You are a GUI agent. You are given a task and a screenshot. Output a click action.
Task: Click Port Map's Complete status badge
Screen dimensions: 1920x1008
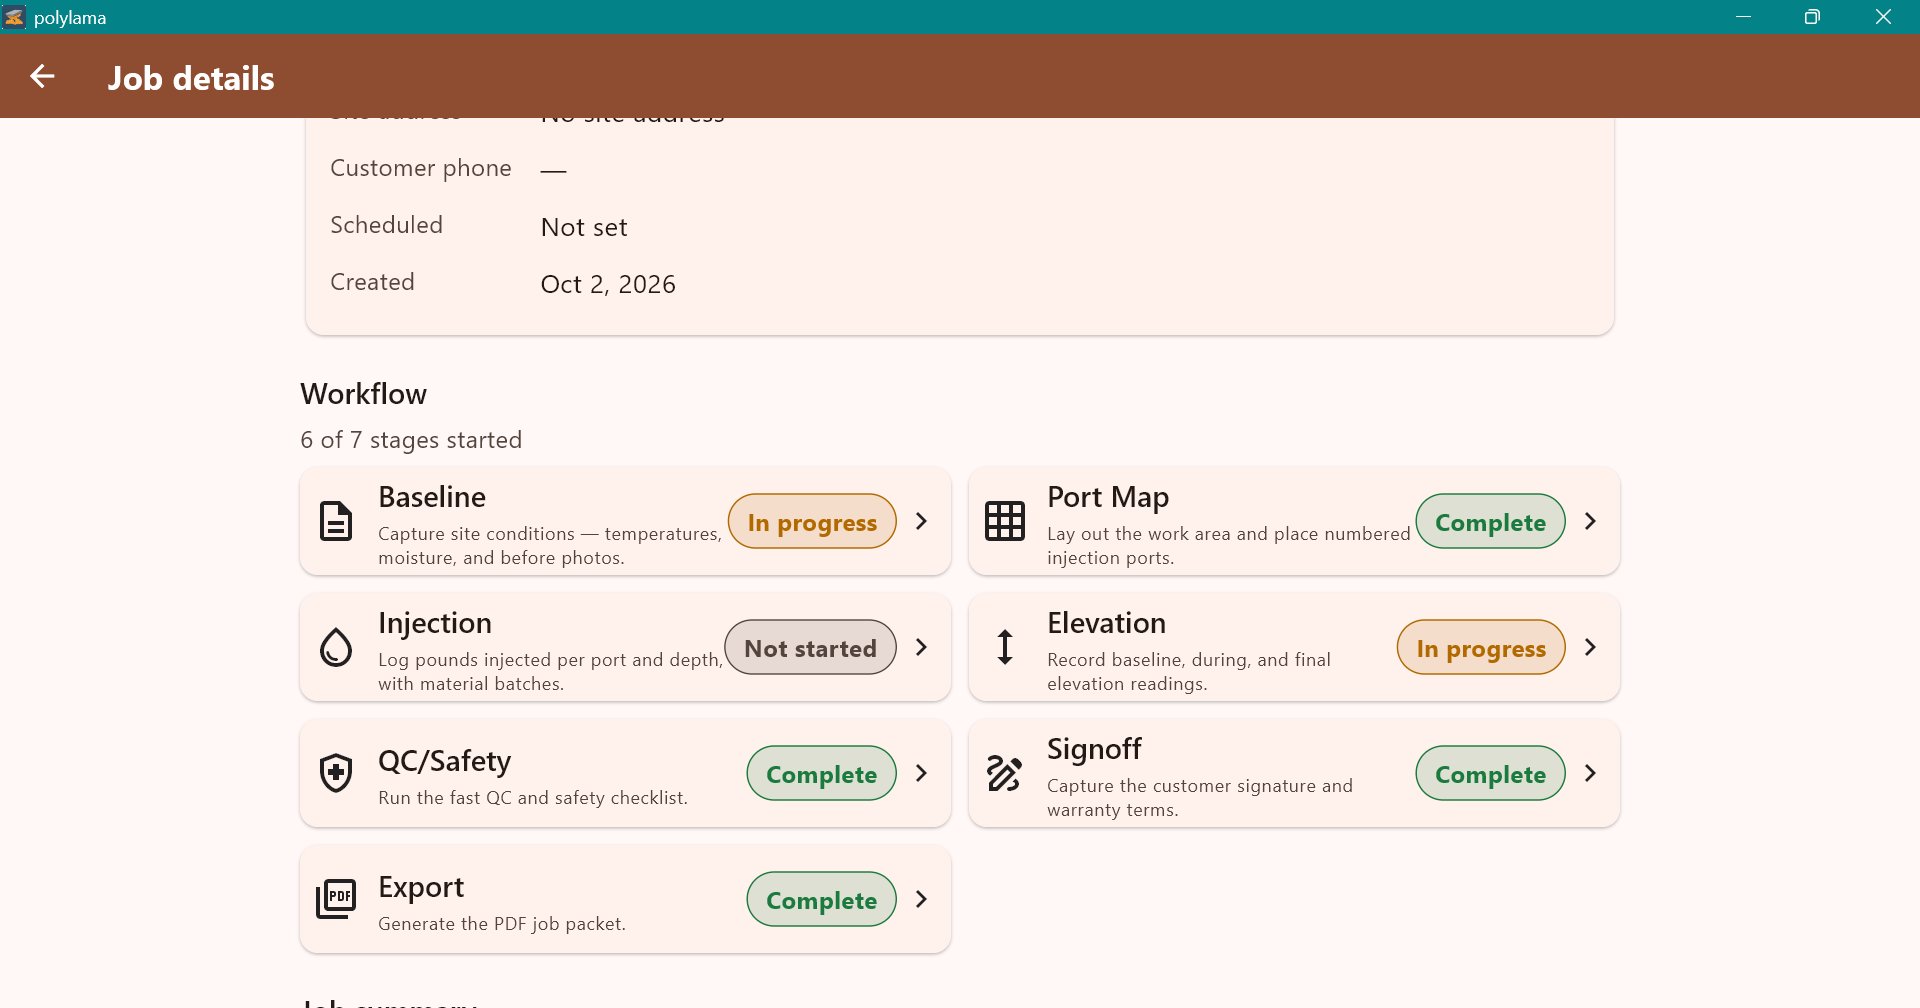click(x=1490, y=521)
